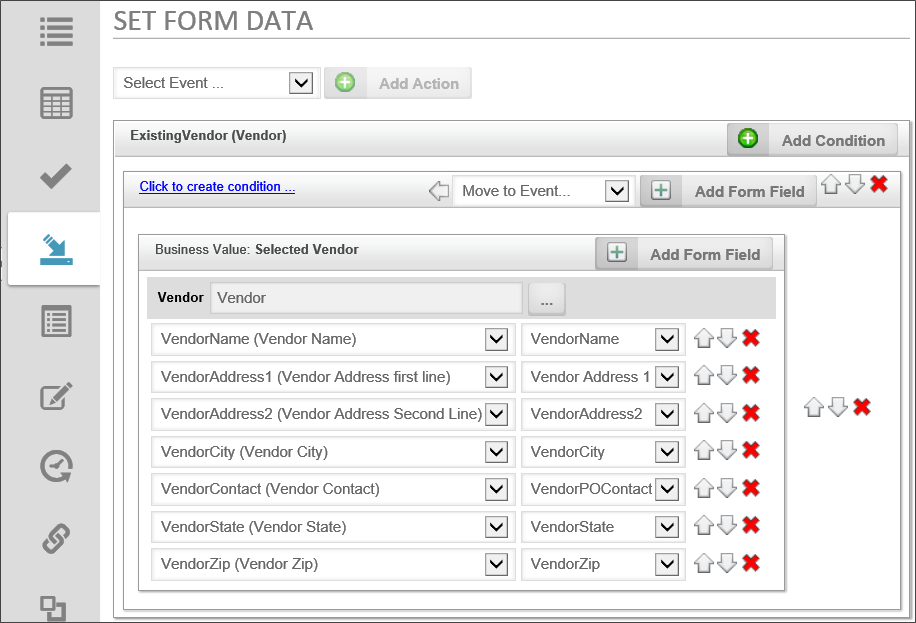This screenshot has width=916, height=623.
Task: Delete the VendorZip field mapping row
Action: tap(751, 564)
